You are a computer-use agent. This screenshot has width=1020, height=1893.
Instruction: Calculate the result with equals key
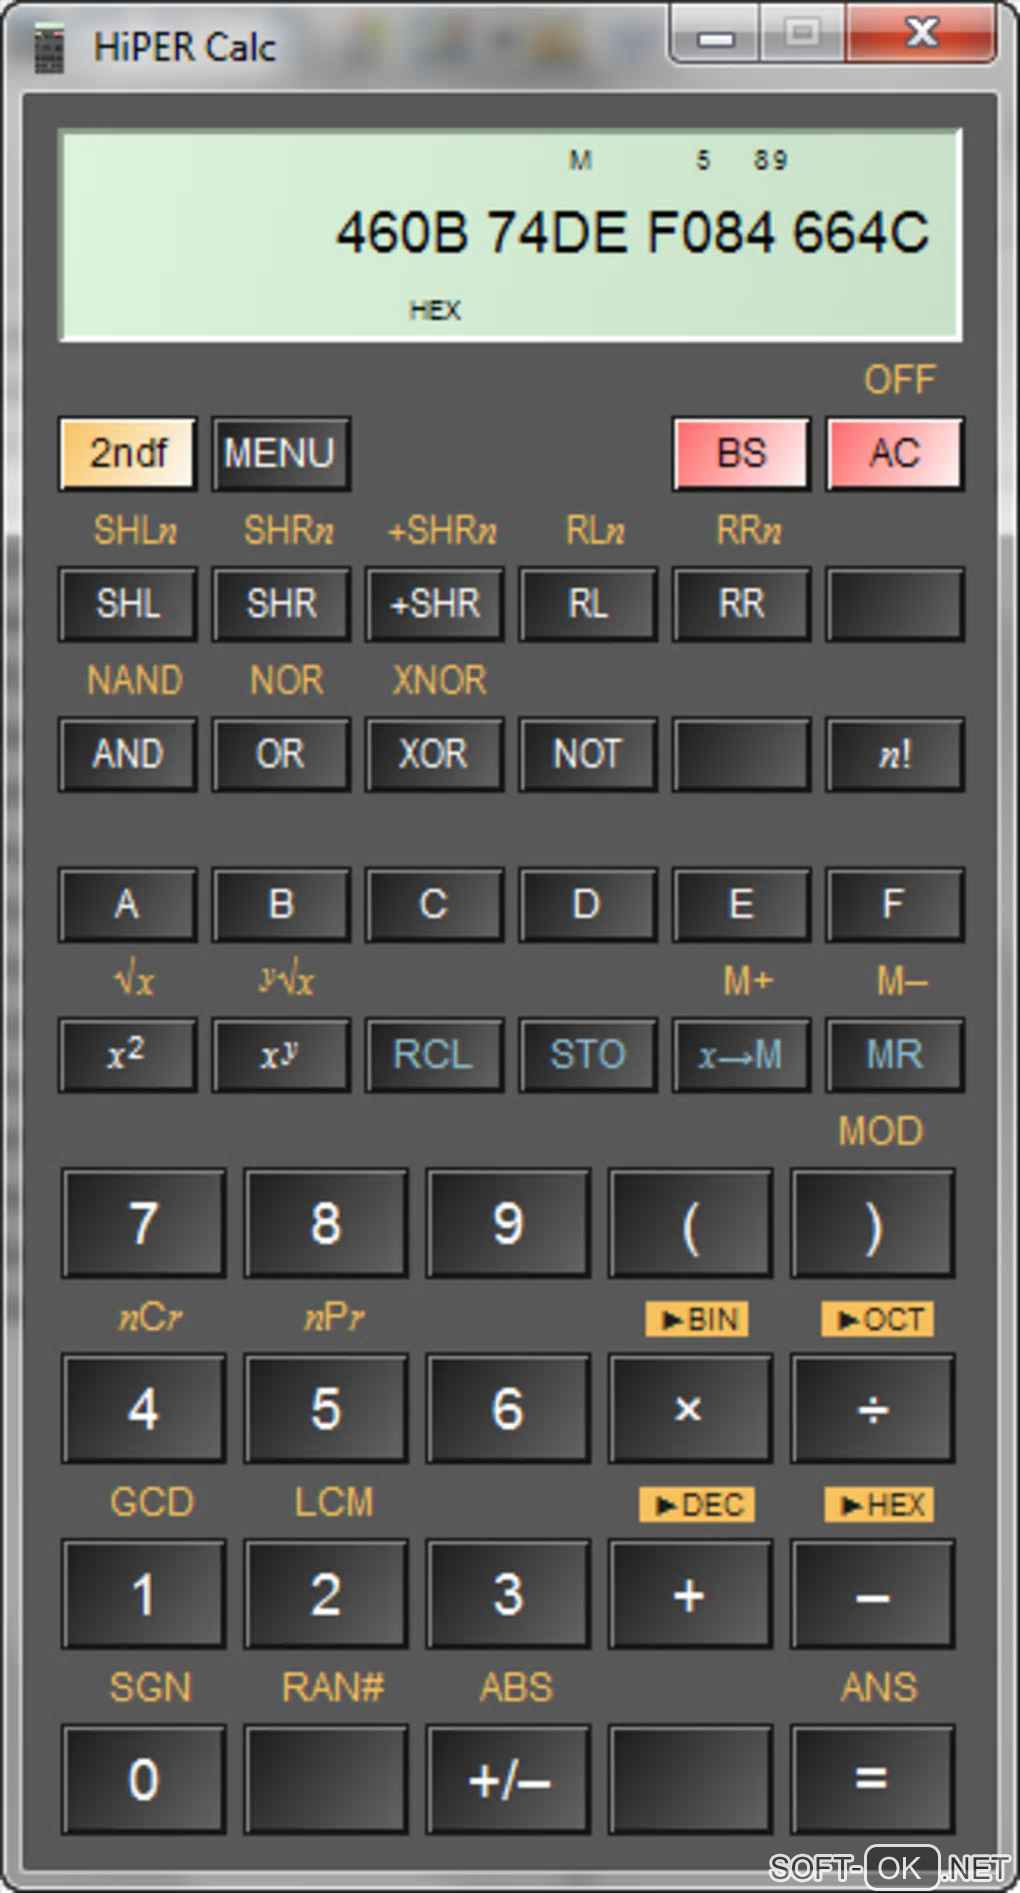(872, 1779)
